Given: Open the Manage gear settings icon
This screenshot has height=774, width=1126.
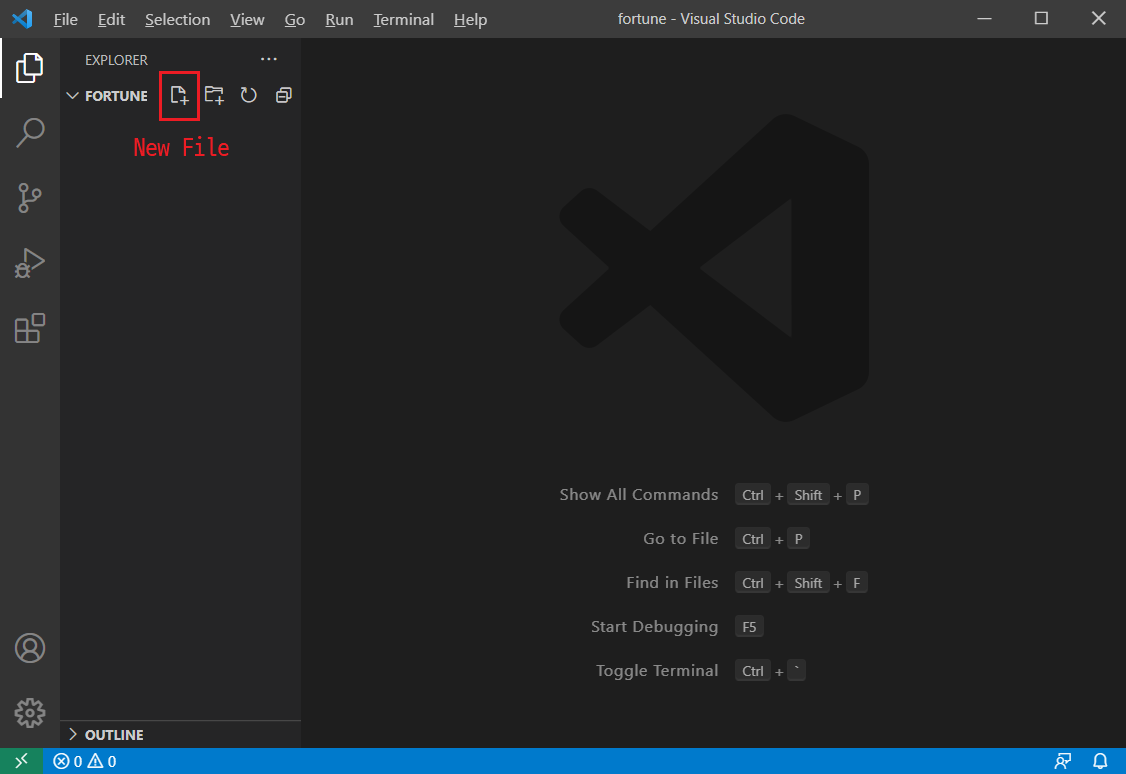Looking at the screenshot, I should coord(29,713).
